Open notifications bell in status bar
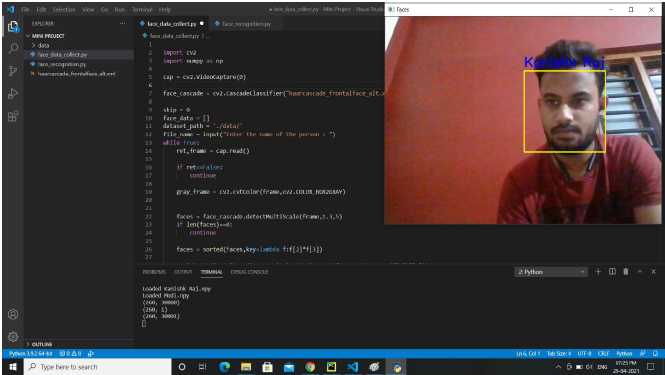The height and width of the screenshot is (375, 665). pos(655,353)
